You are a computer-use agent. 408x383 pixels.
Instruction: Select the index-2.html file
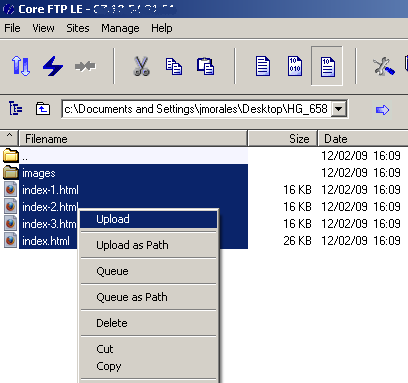click(50, 207)
